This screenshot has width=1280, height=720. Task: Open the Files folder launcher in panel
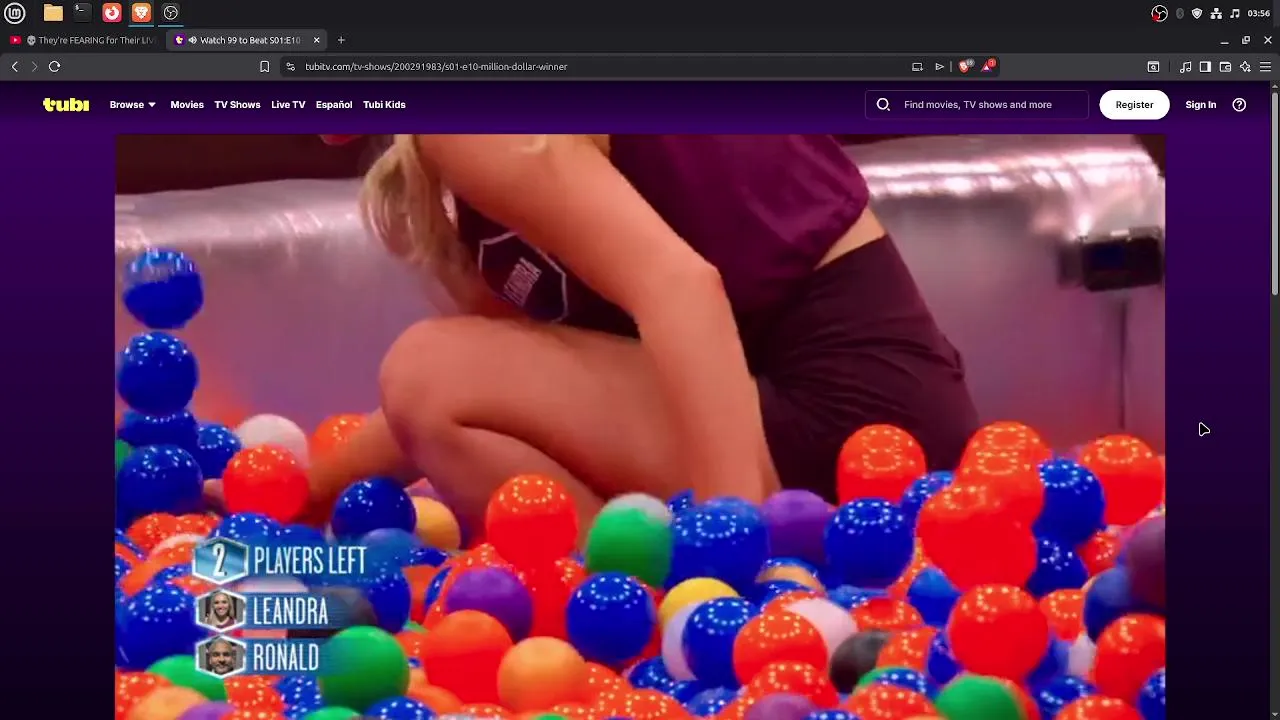pyautogui.click(x=53, y=13)
